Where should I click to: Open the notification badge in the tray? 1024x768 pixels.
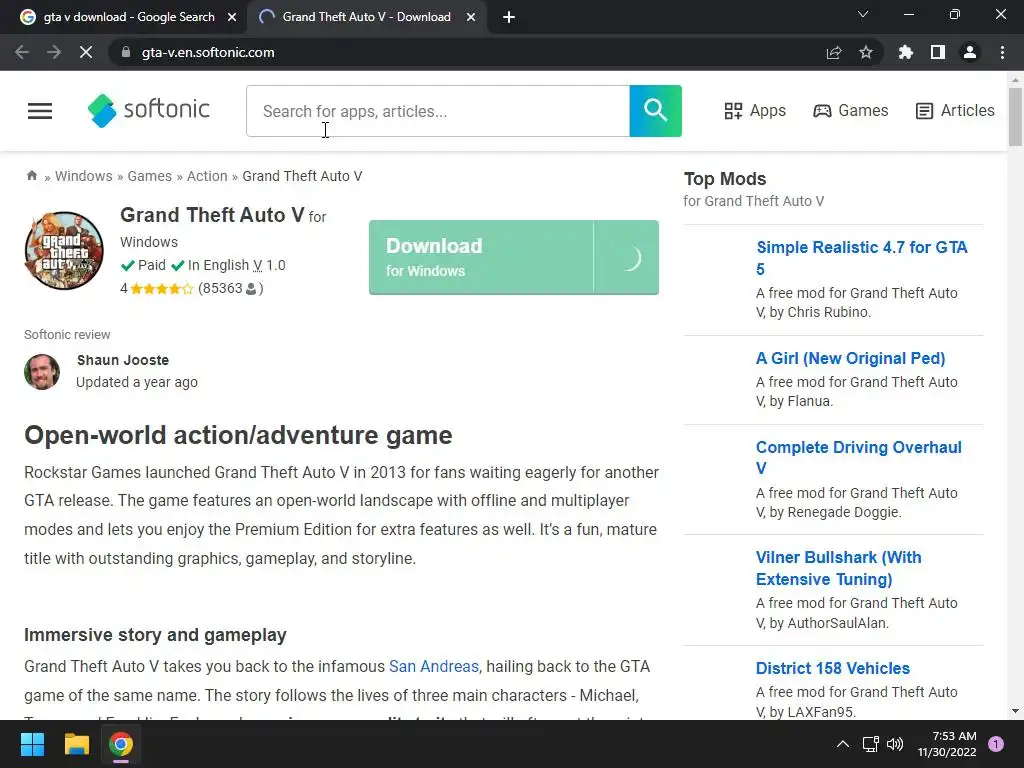(996, 744)
